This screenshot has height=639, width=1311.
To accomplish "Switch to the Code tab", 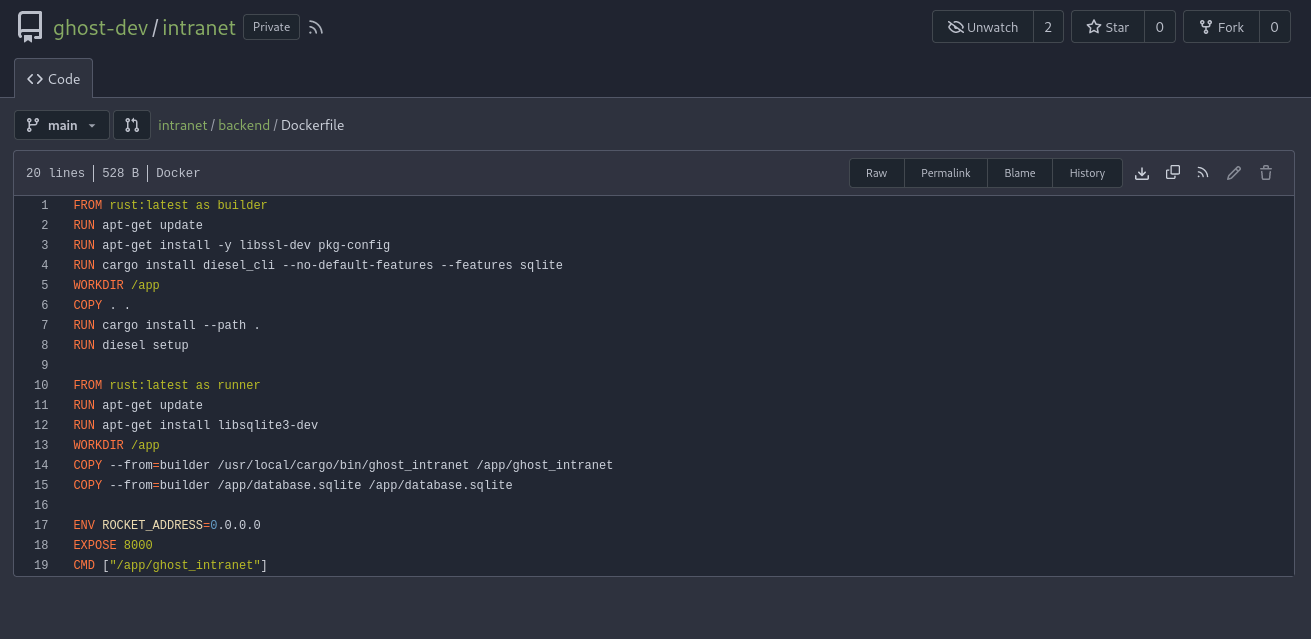I will (54, 79).
